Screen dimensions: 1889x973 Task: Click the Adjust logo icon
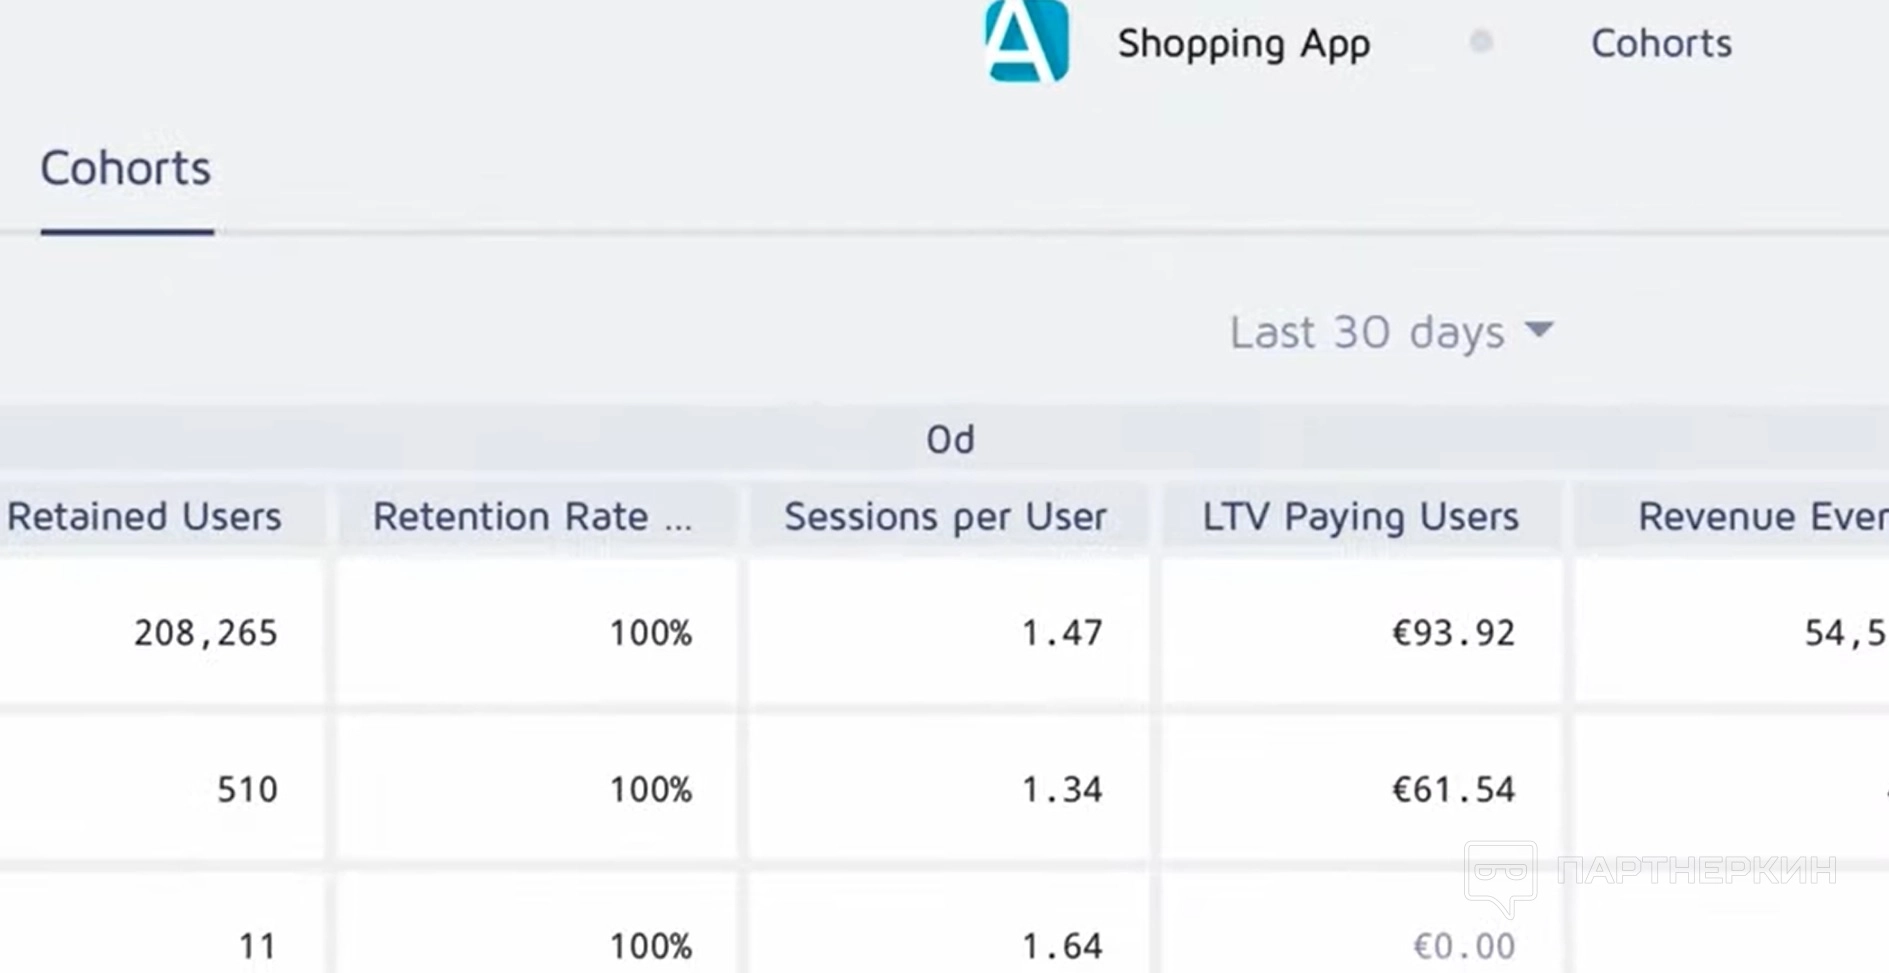[1026, 41]
